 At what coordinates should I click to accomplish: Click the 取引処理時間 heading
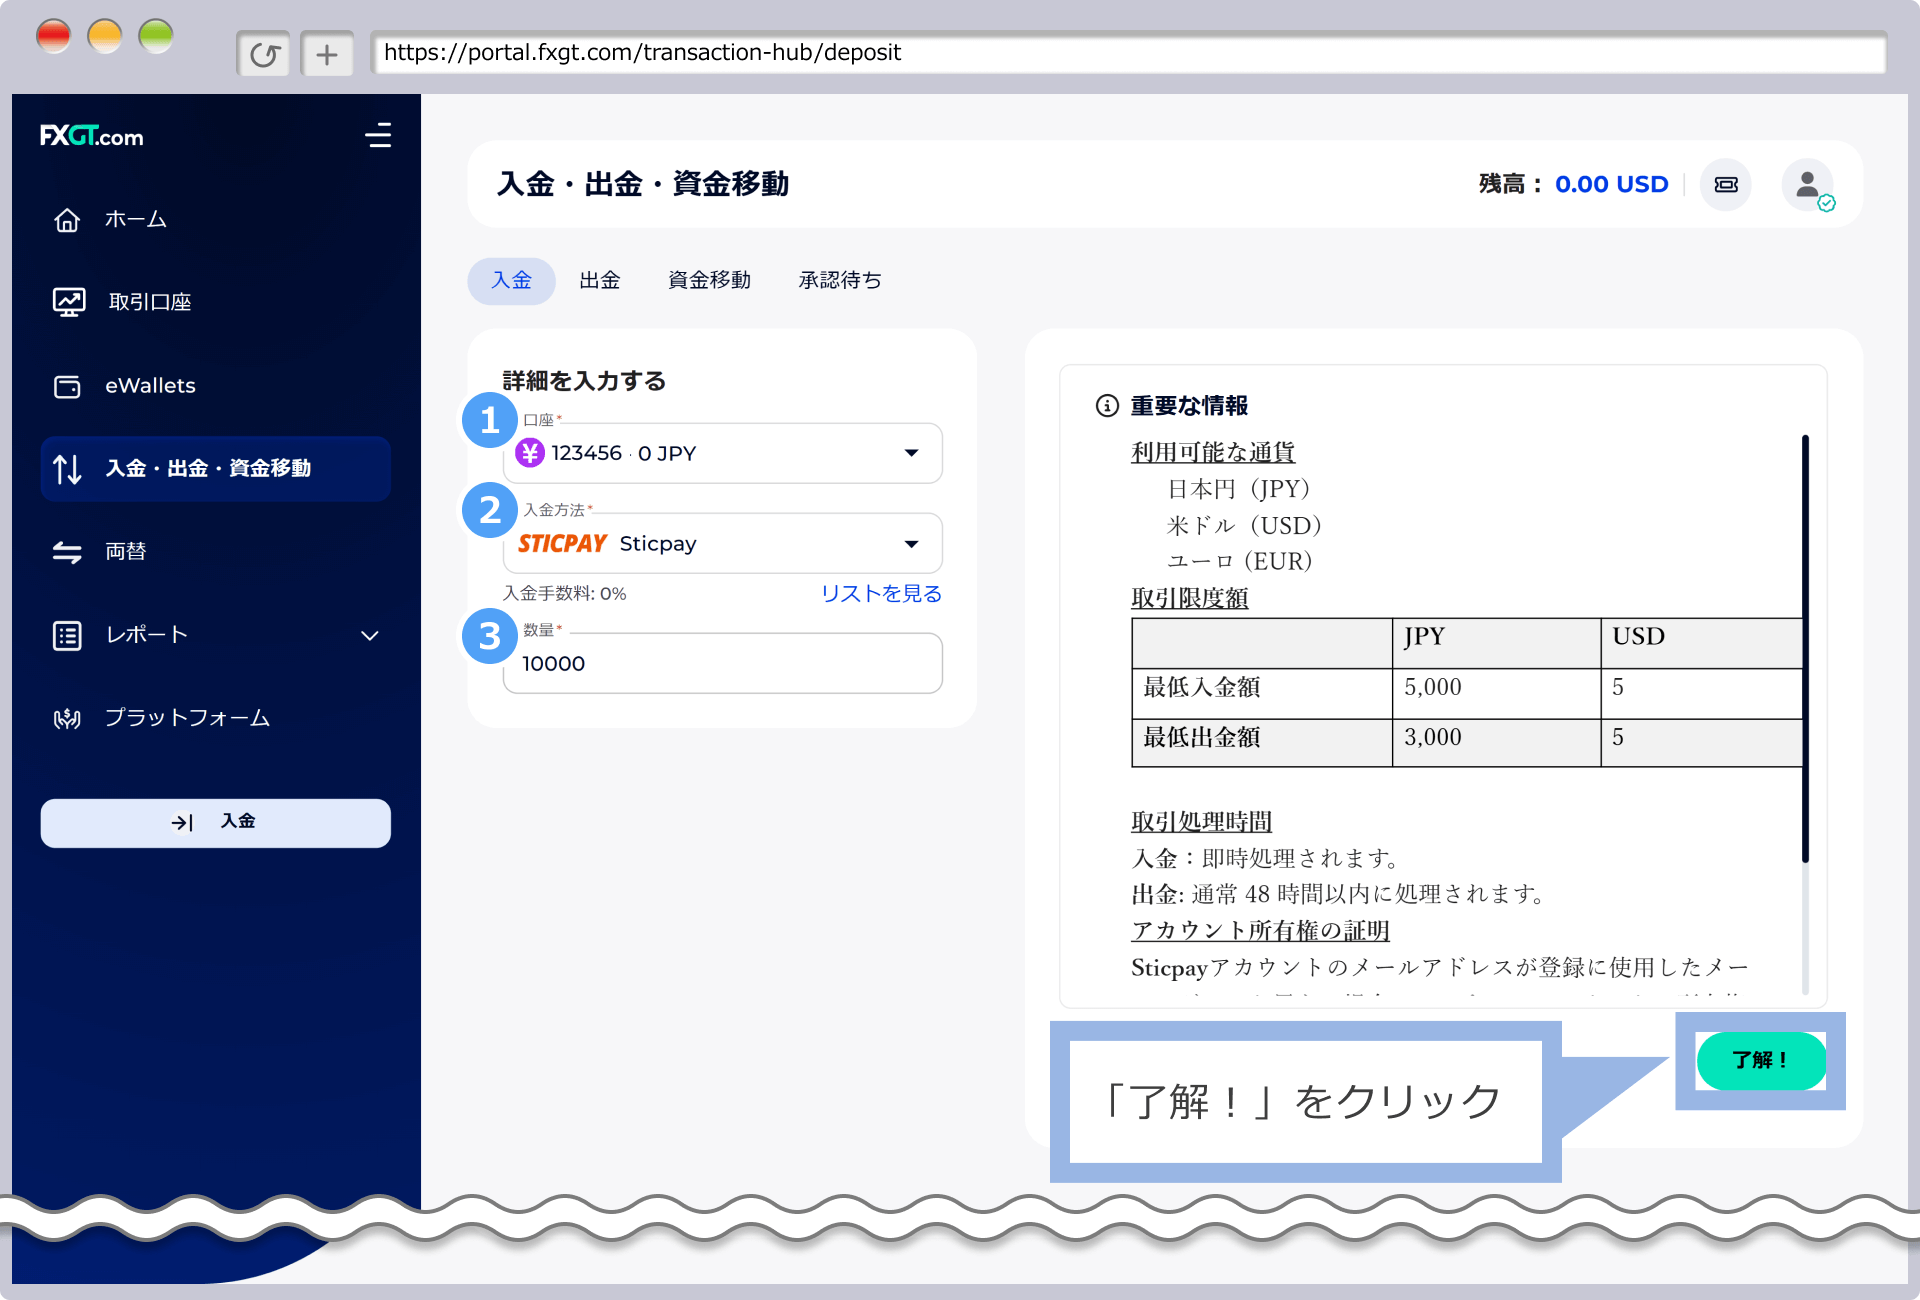1201,822
